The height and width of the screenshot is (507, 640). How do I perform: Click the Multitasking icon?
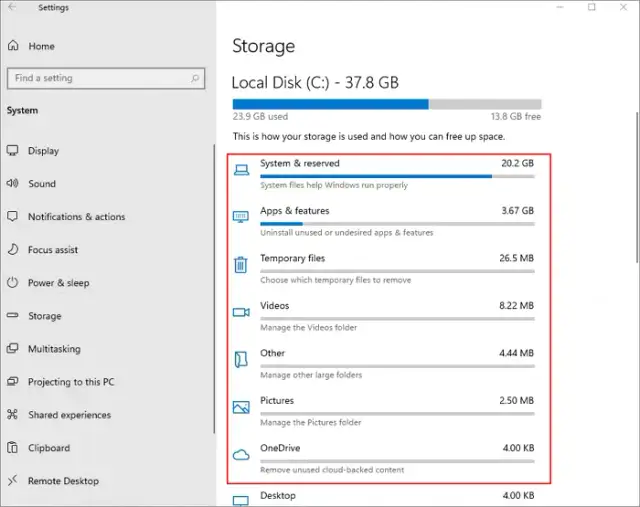coord(13,348)
